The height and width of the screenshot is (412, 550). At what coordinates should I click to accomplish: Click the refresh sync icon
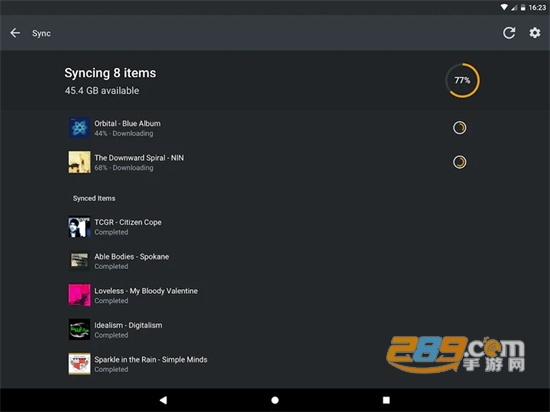tap(509, 33)
